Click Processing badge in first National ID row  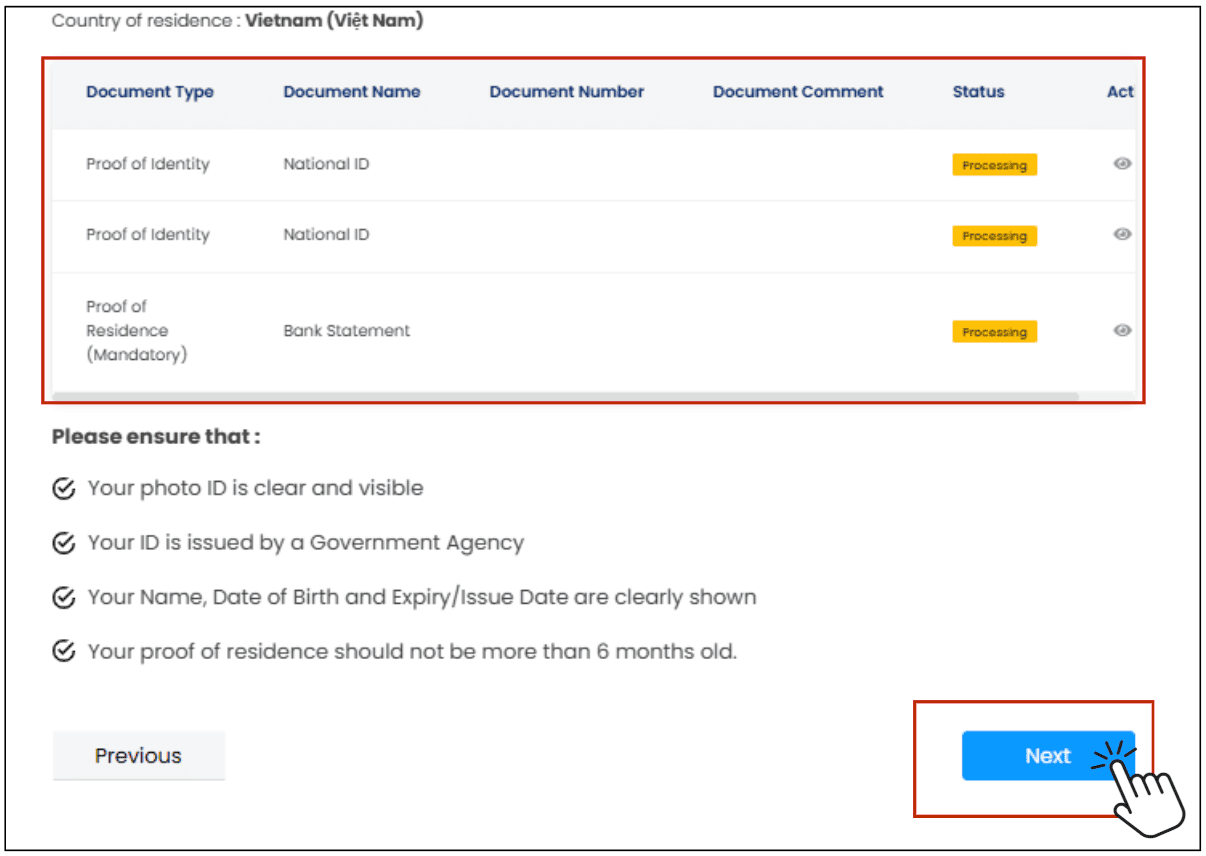994,165
